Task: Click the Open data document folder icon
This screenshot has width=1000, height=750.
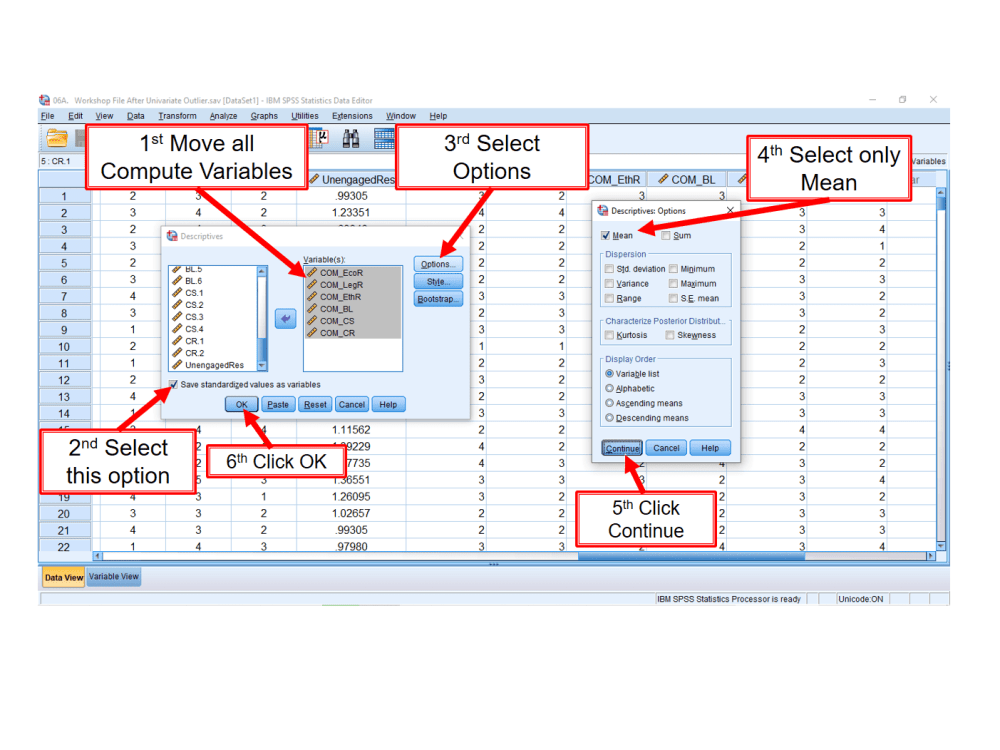Action: [x=56, y=140]
